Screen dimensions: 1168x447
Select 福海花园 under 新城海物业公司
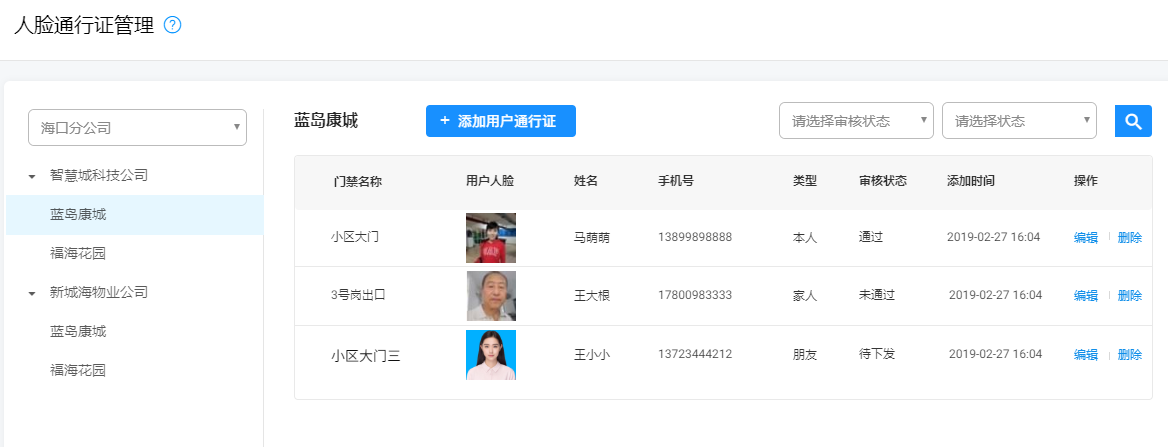pyautogui.click(x=78, y=370)
